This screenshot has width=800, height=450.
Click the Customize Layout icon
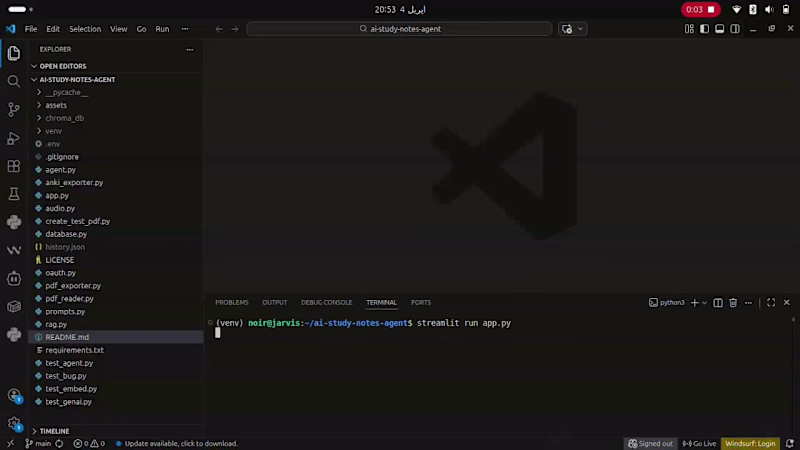pyautogui.click(x=689, y=29)
